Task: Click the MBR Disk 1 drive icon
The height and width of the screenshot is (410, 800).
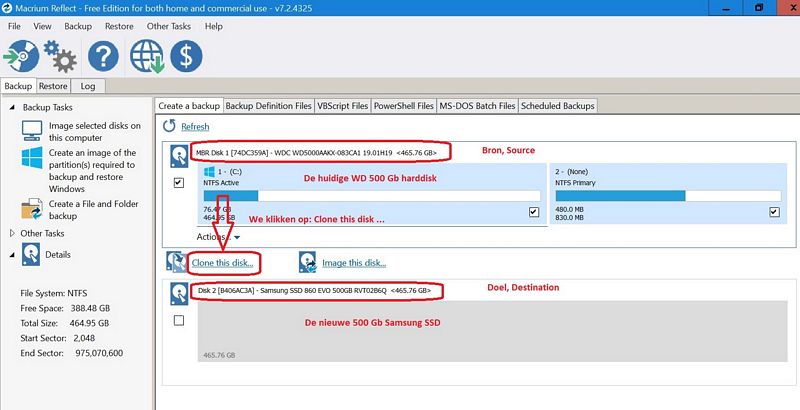Action: [x=179, y=157]
